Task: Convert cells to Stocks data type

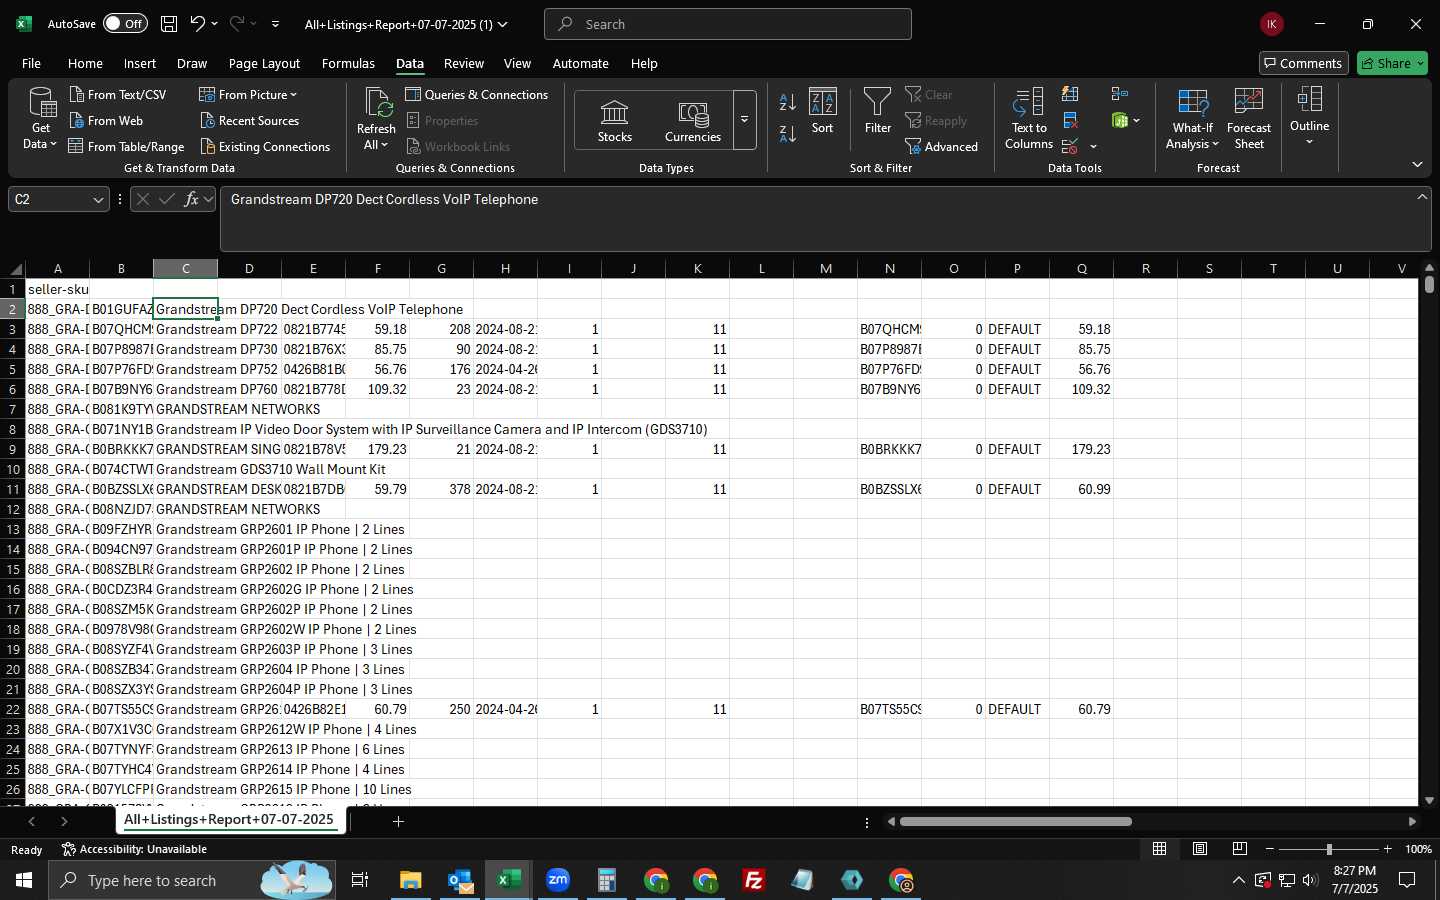Action: tap(614, 120)
